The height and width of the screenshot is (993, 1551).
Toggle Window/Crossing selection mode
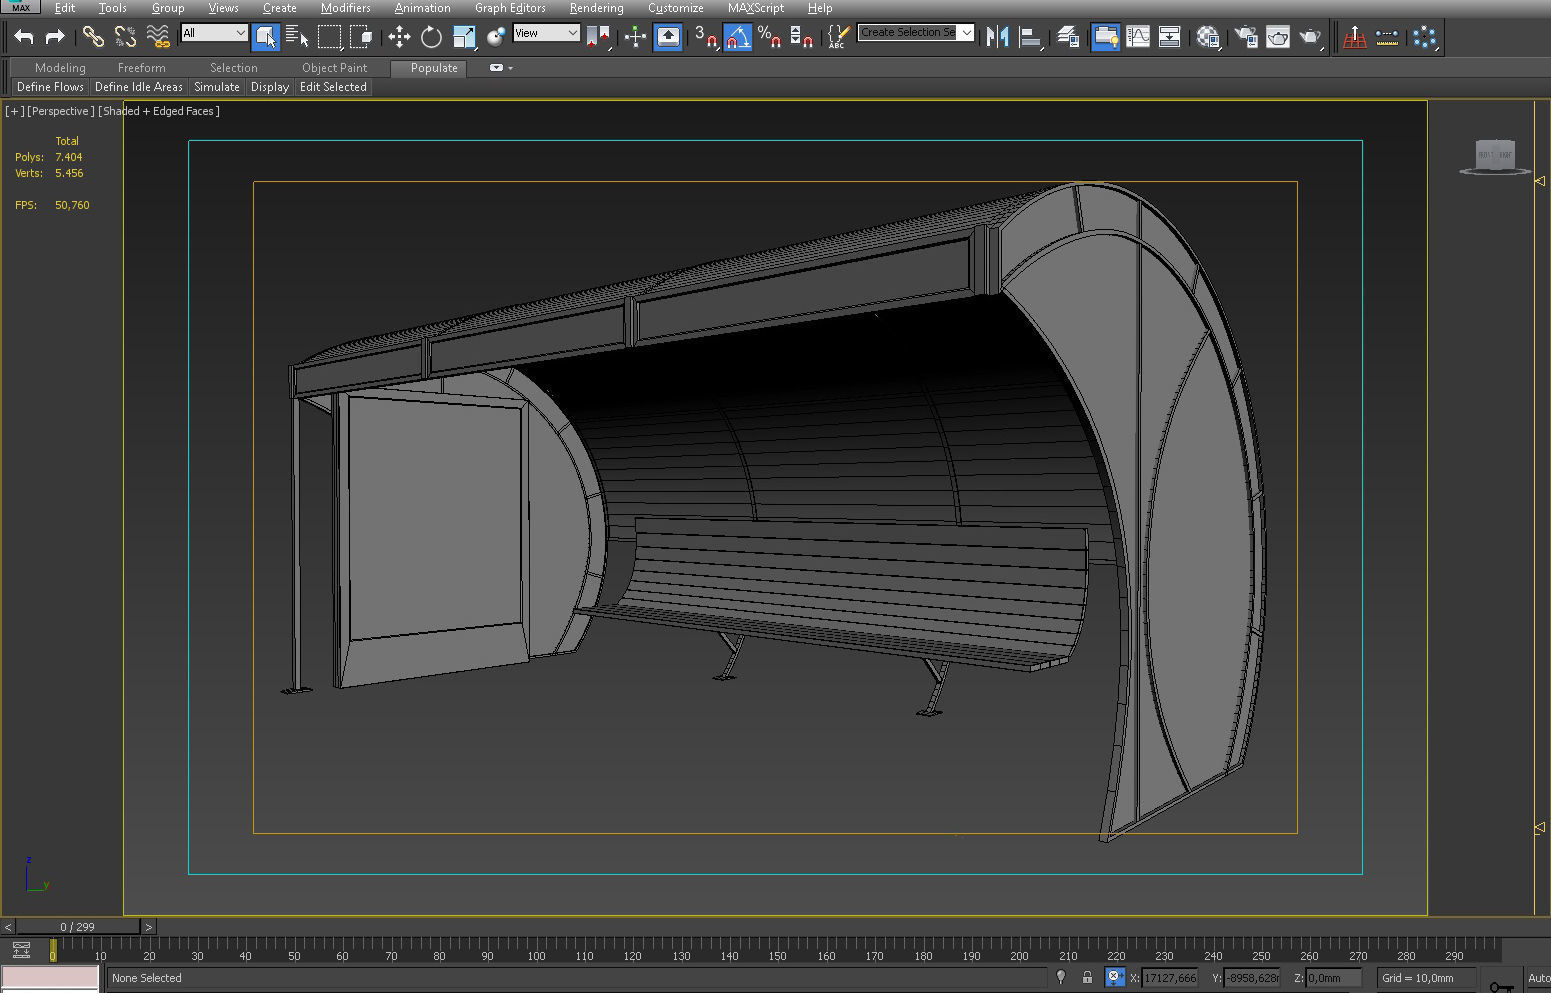point(361,37)
